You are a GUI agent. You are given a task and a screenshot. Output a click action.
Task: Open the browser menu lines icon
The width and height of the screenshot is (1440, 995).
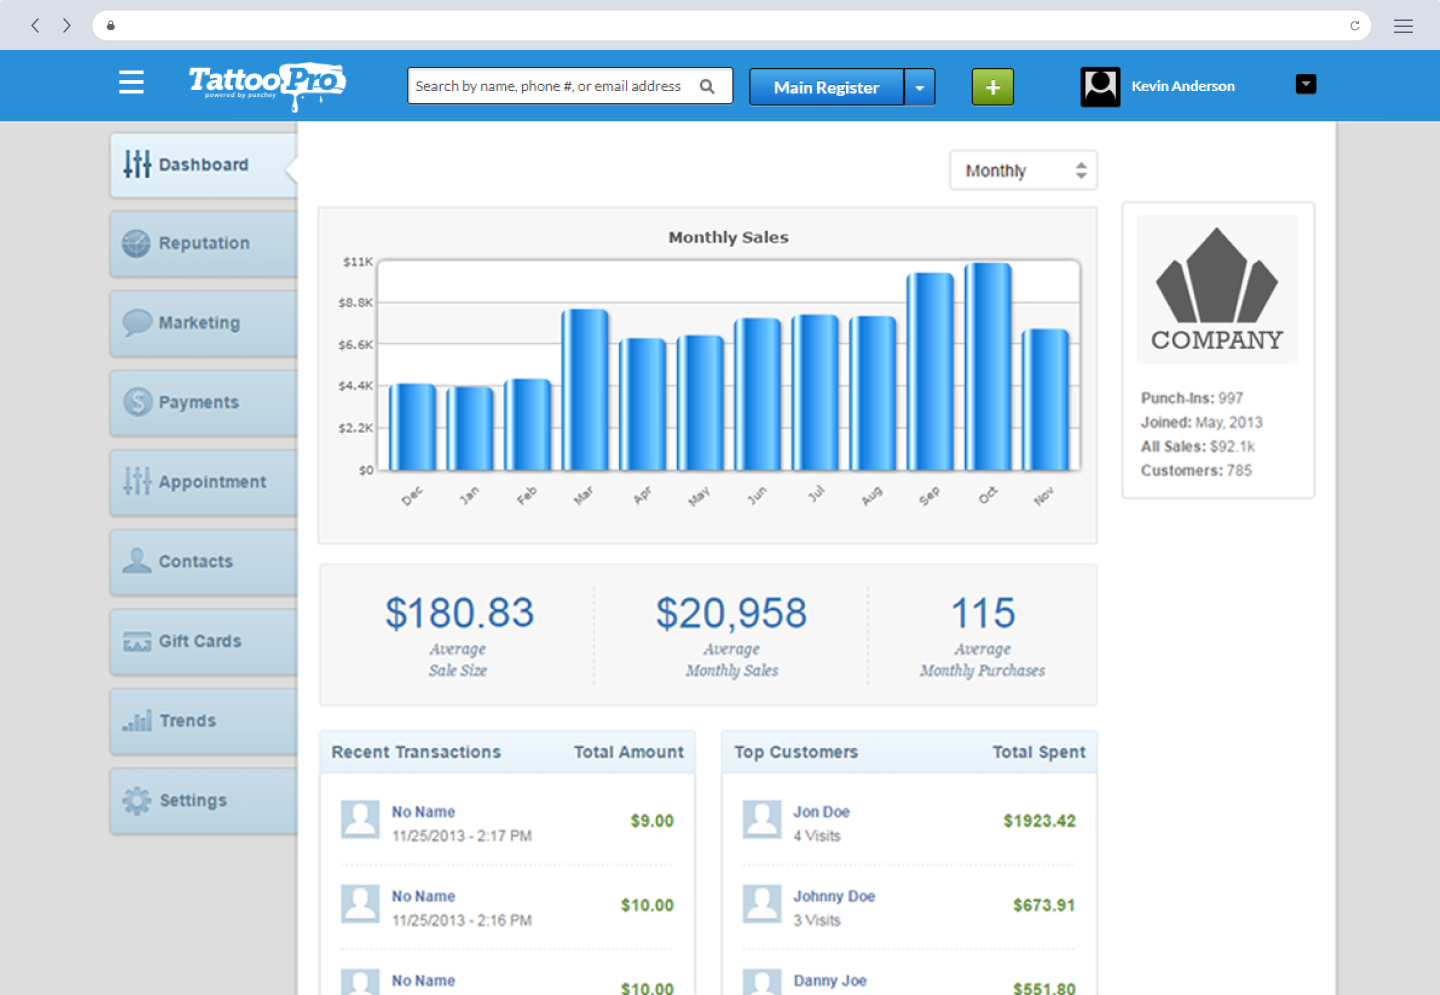(x=1403, y=26)
